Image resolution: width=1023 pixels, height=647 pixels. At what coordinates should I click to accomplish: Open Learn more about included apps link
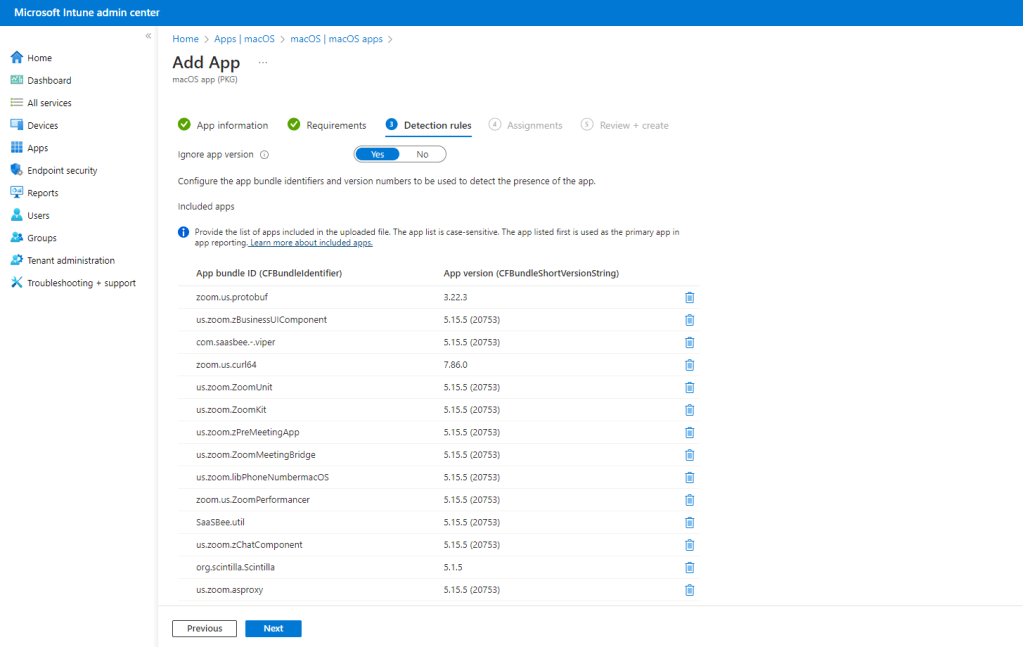311,243
